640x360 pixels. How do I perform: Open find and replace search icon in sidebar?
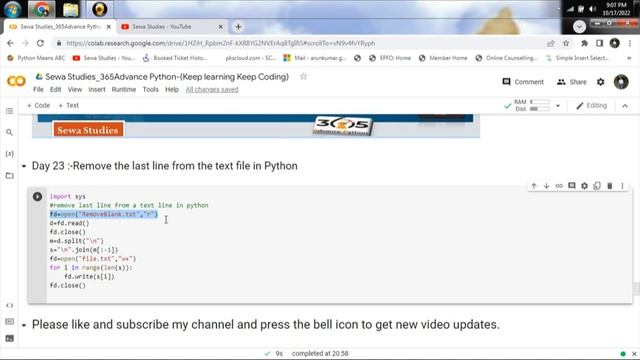(9, 132)
